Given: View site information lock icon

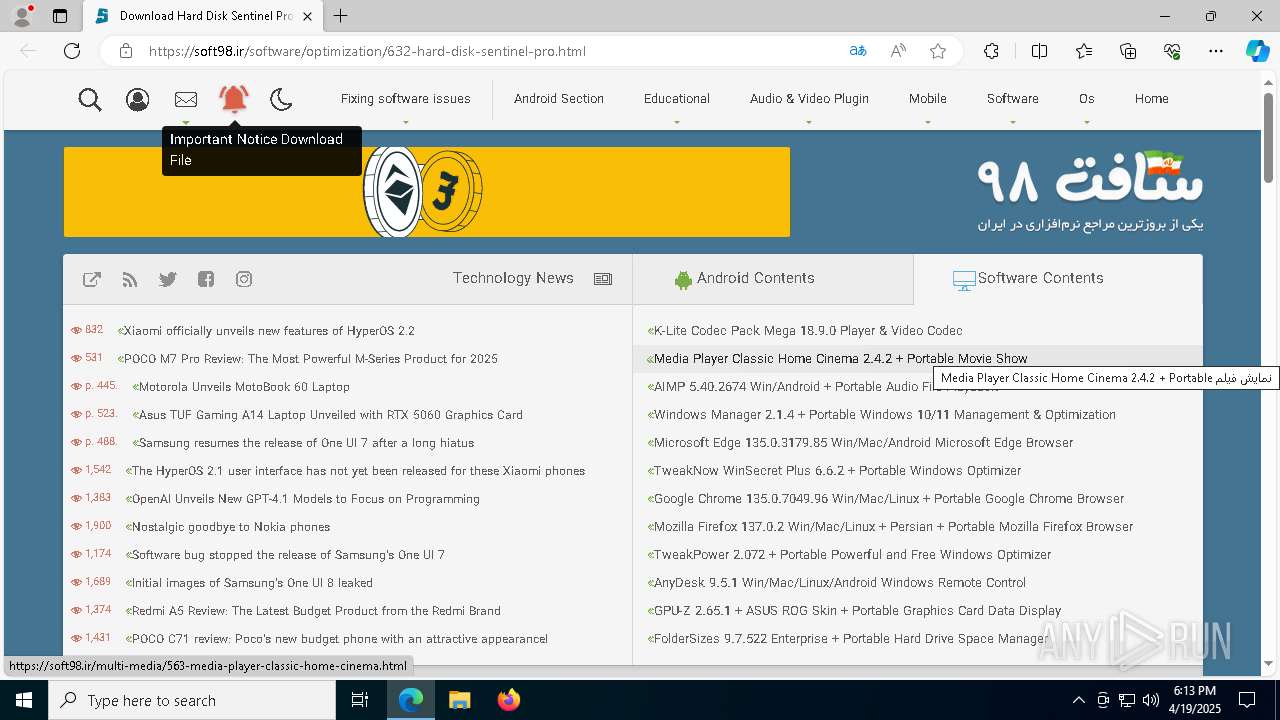Looking at the screenshot, I should 126,51.
